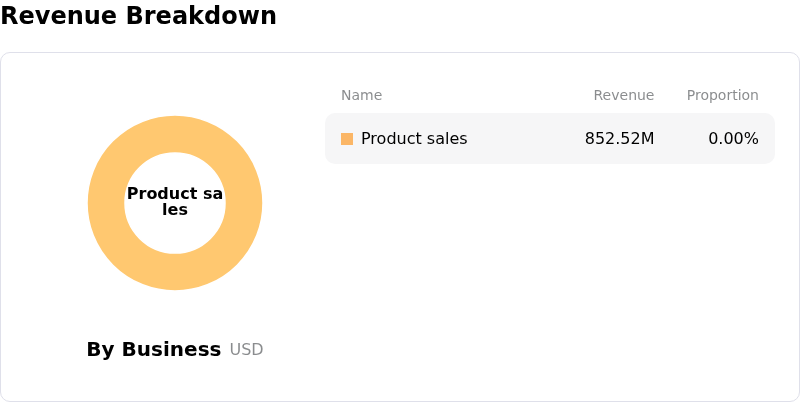Click the 0.00% proportion value

[x=733, y=139]
